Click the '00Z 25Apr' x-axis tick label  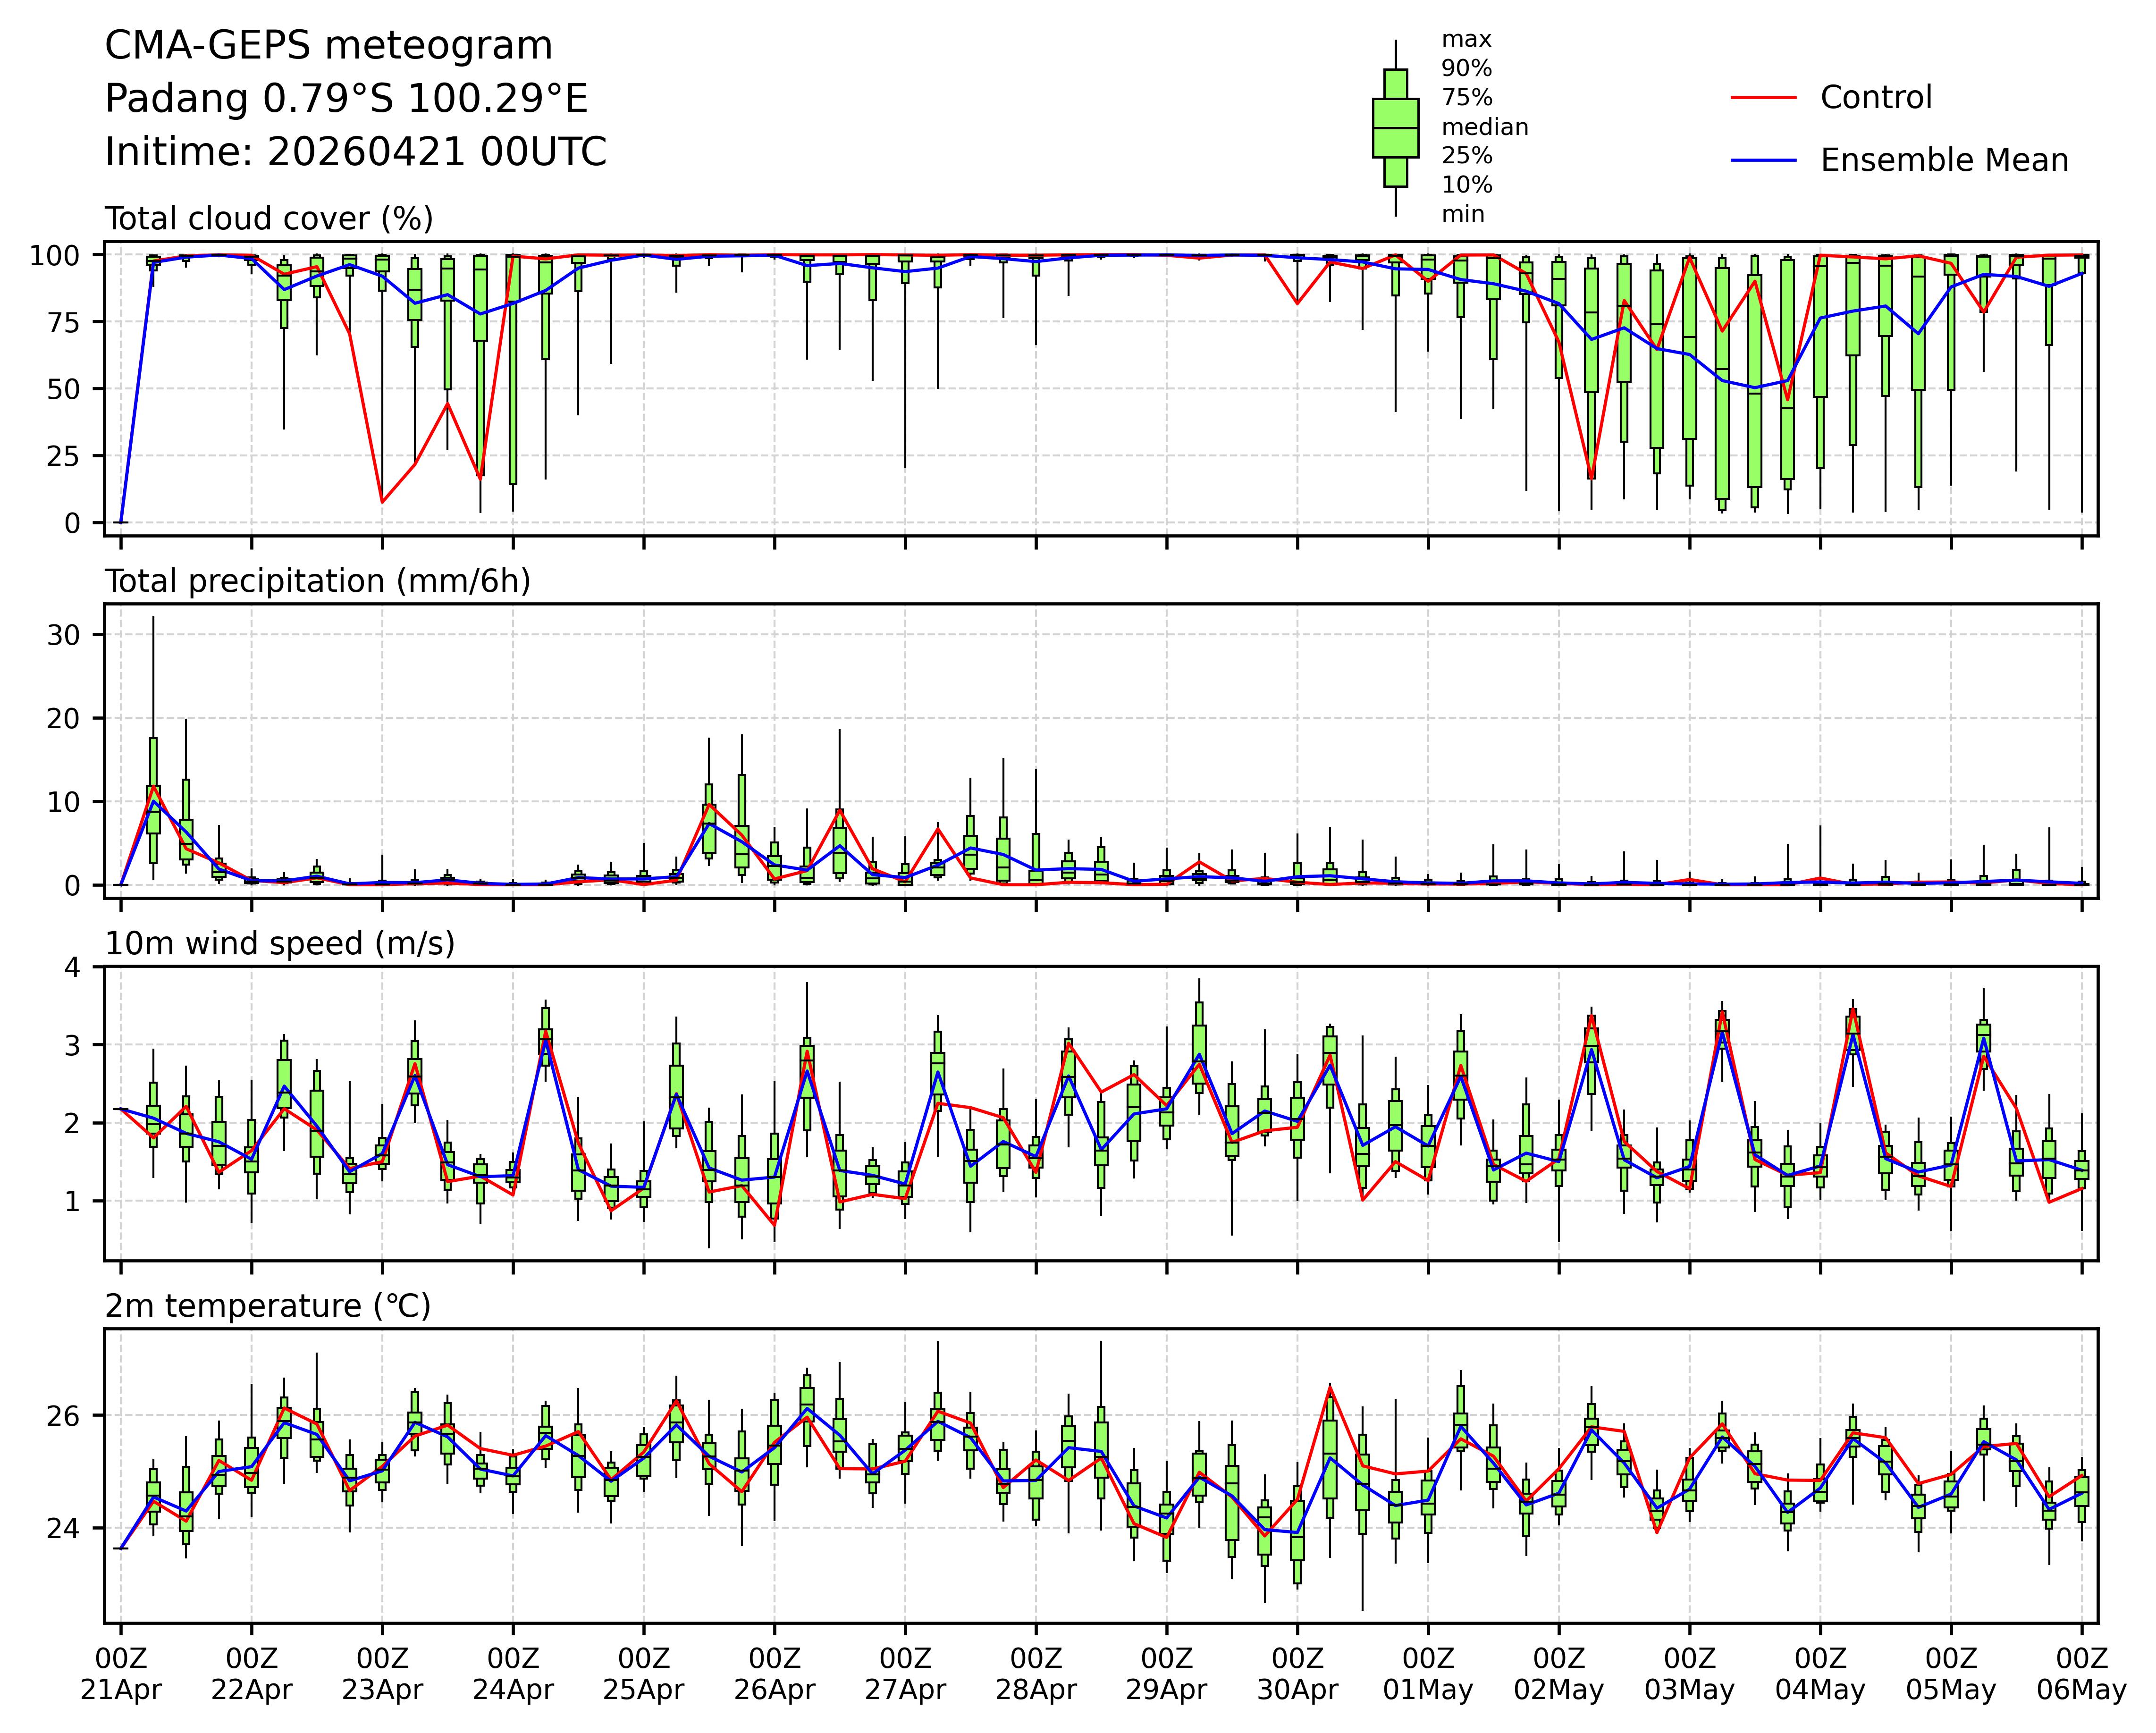643,1675
